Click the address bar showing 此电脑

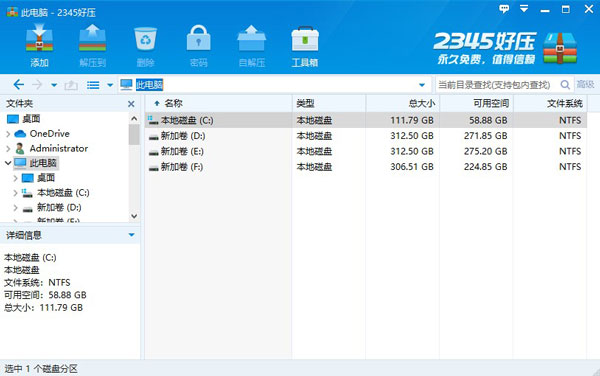(273, 85)
